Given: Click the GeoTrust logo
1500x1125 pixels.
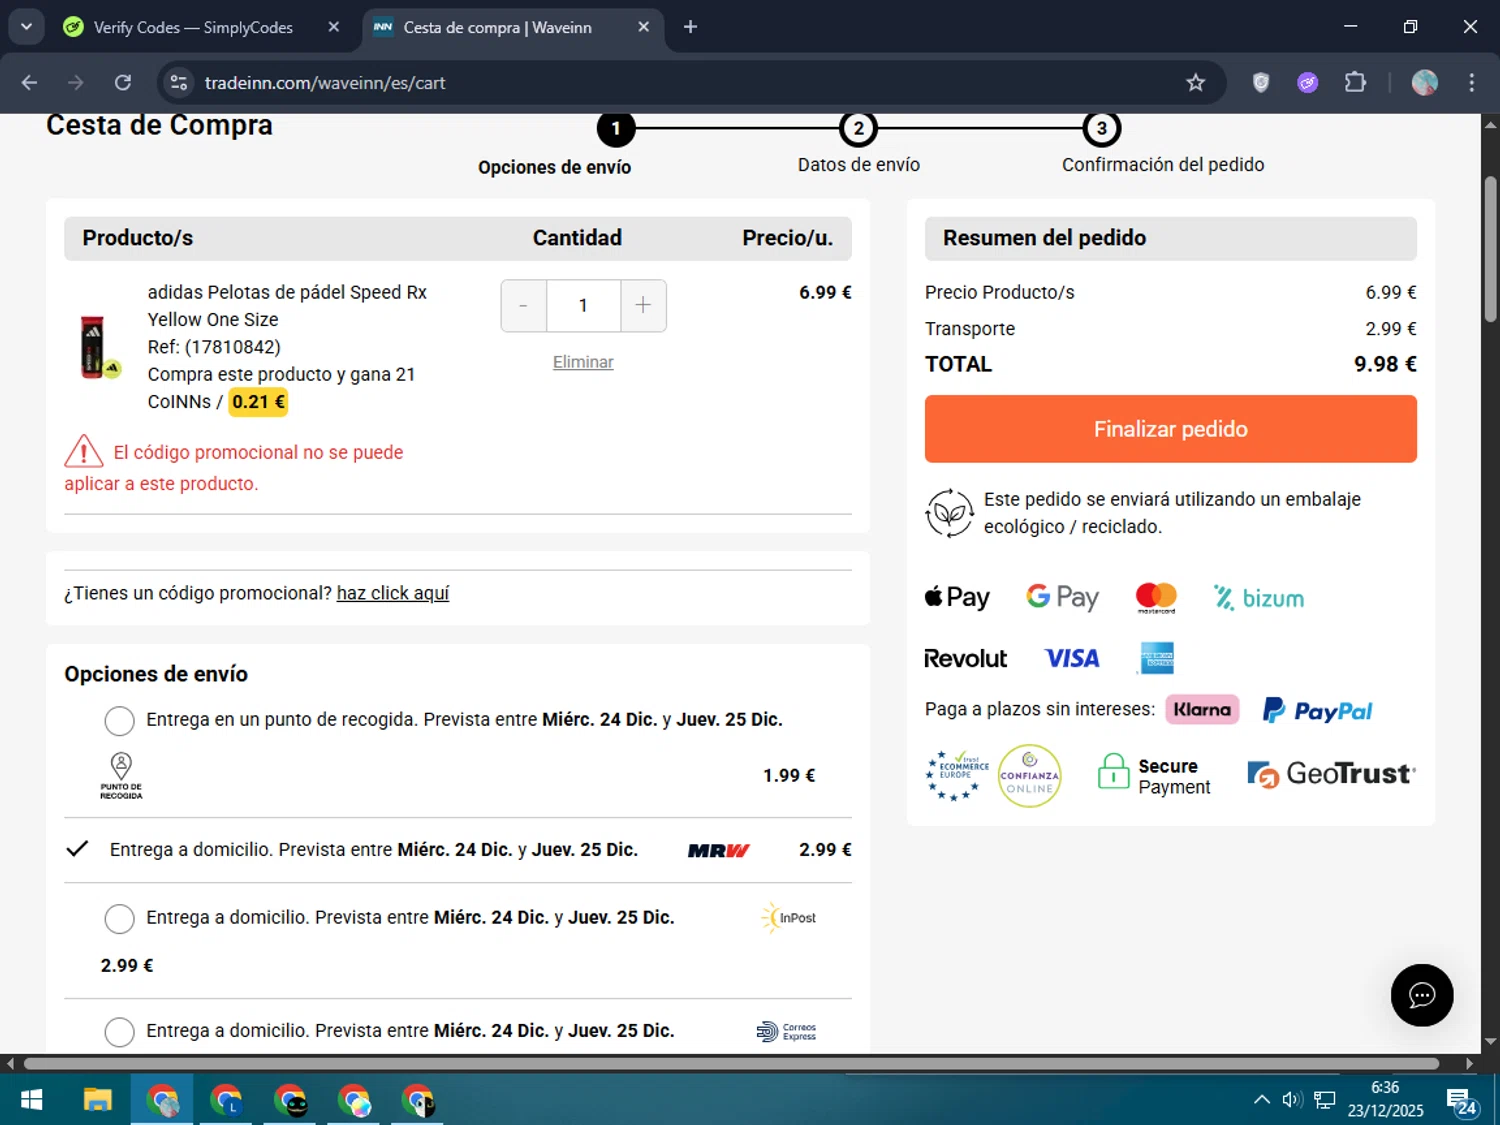Looking at the screenshot, I should tap(1331, 774).
